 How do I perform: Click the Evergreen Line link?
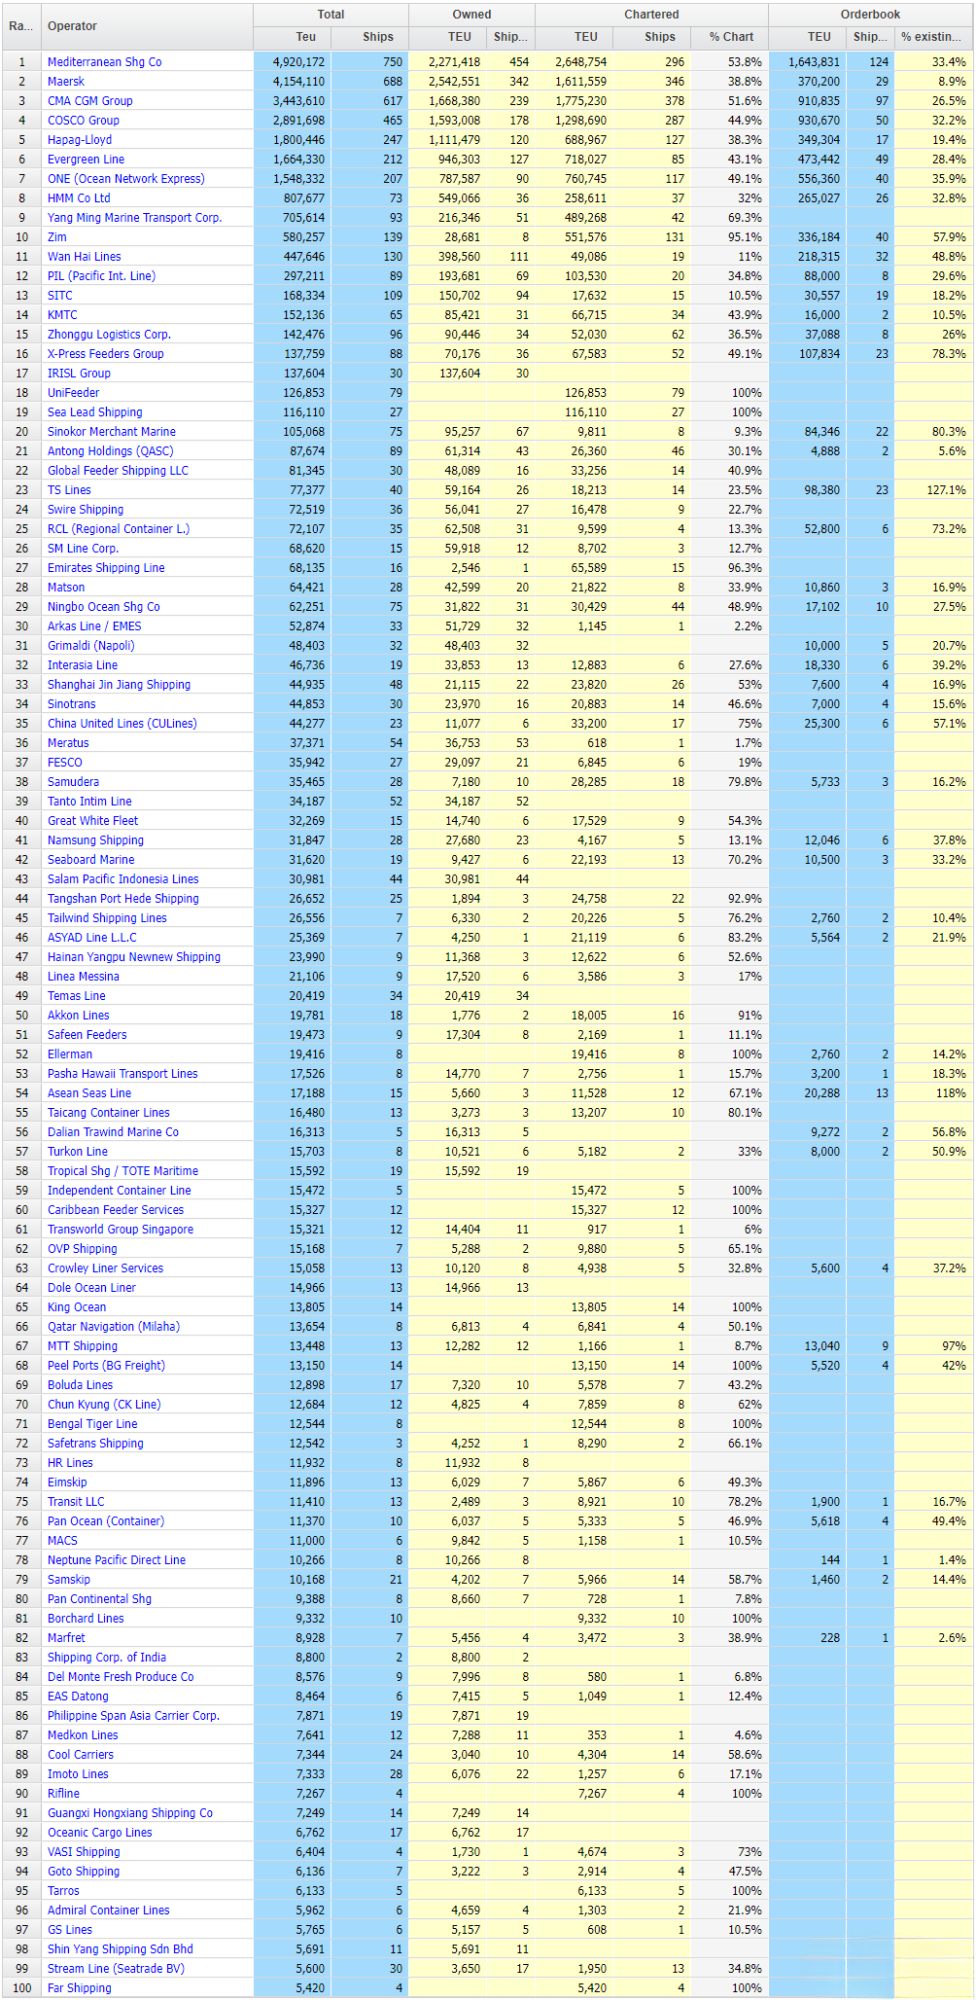[86, 160]
